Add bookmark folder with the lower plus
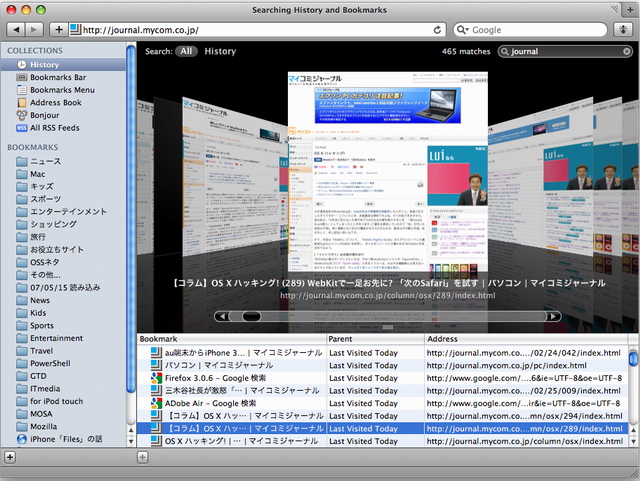 coord(142,457)
